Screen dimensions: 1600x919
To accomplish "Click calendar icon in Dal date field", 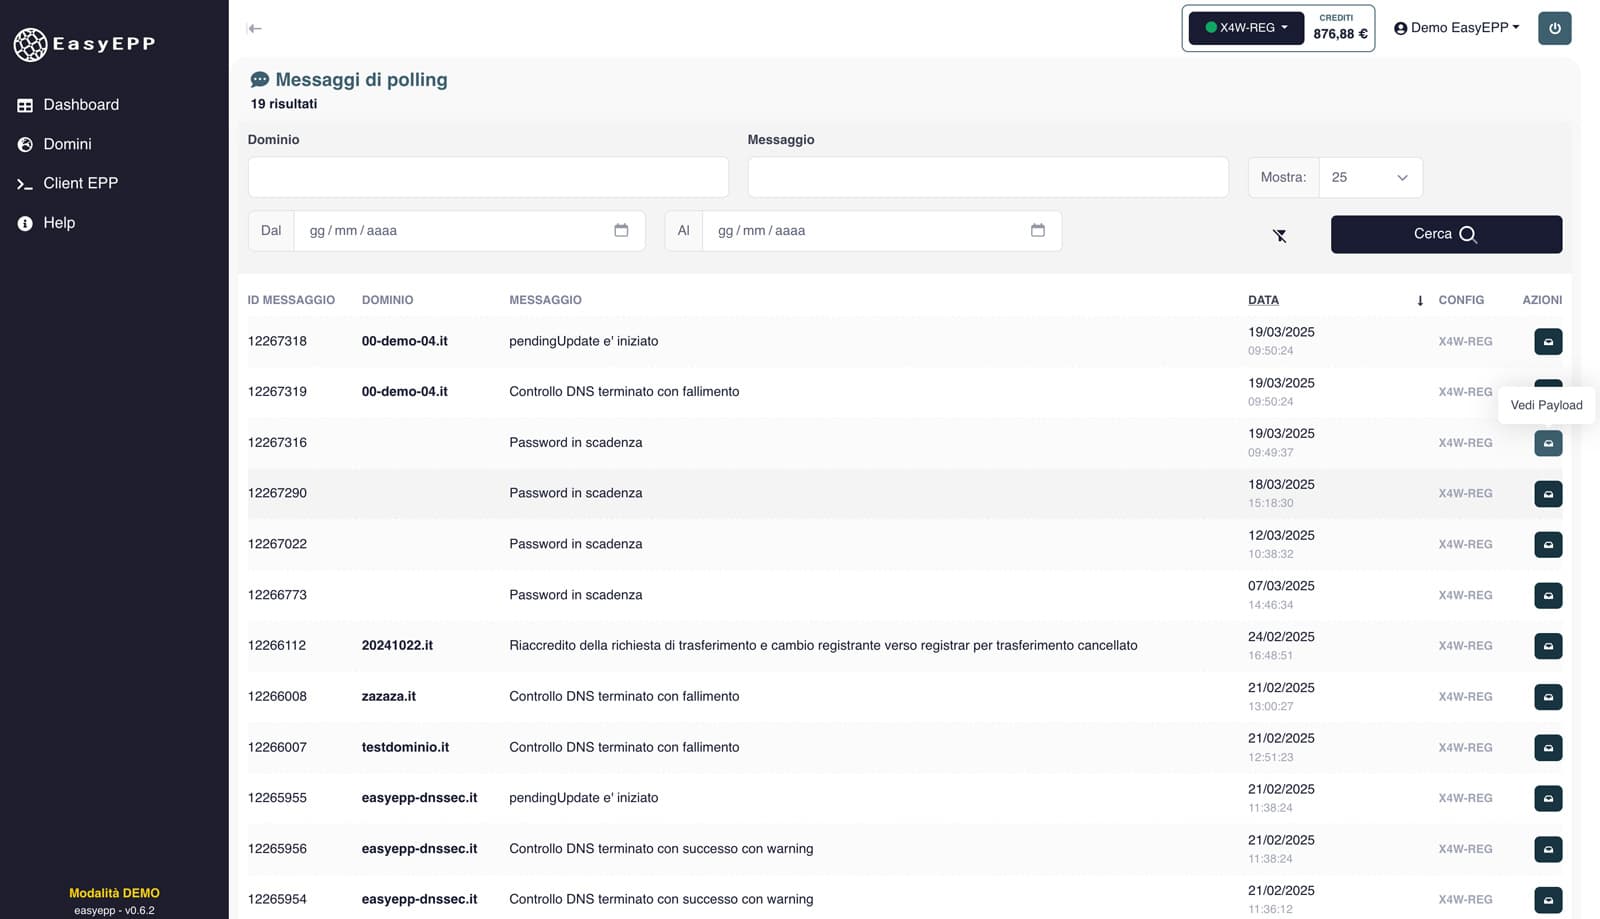I will pos(621,231).
